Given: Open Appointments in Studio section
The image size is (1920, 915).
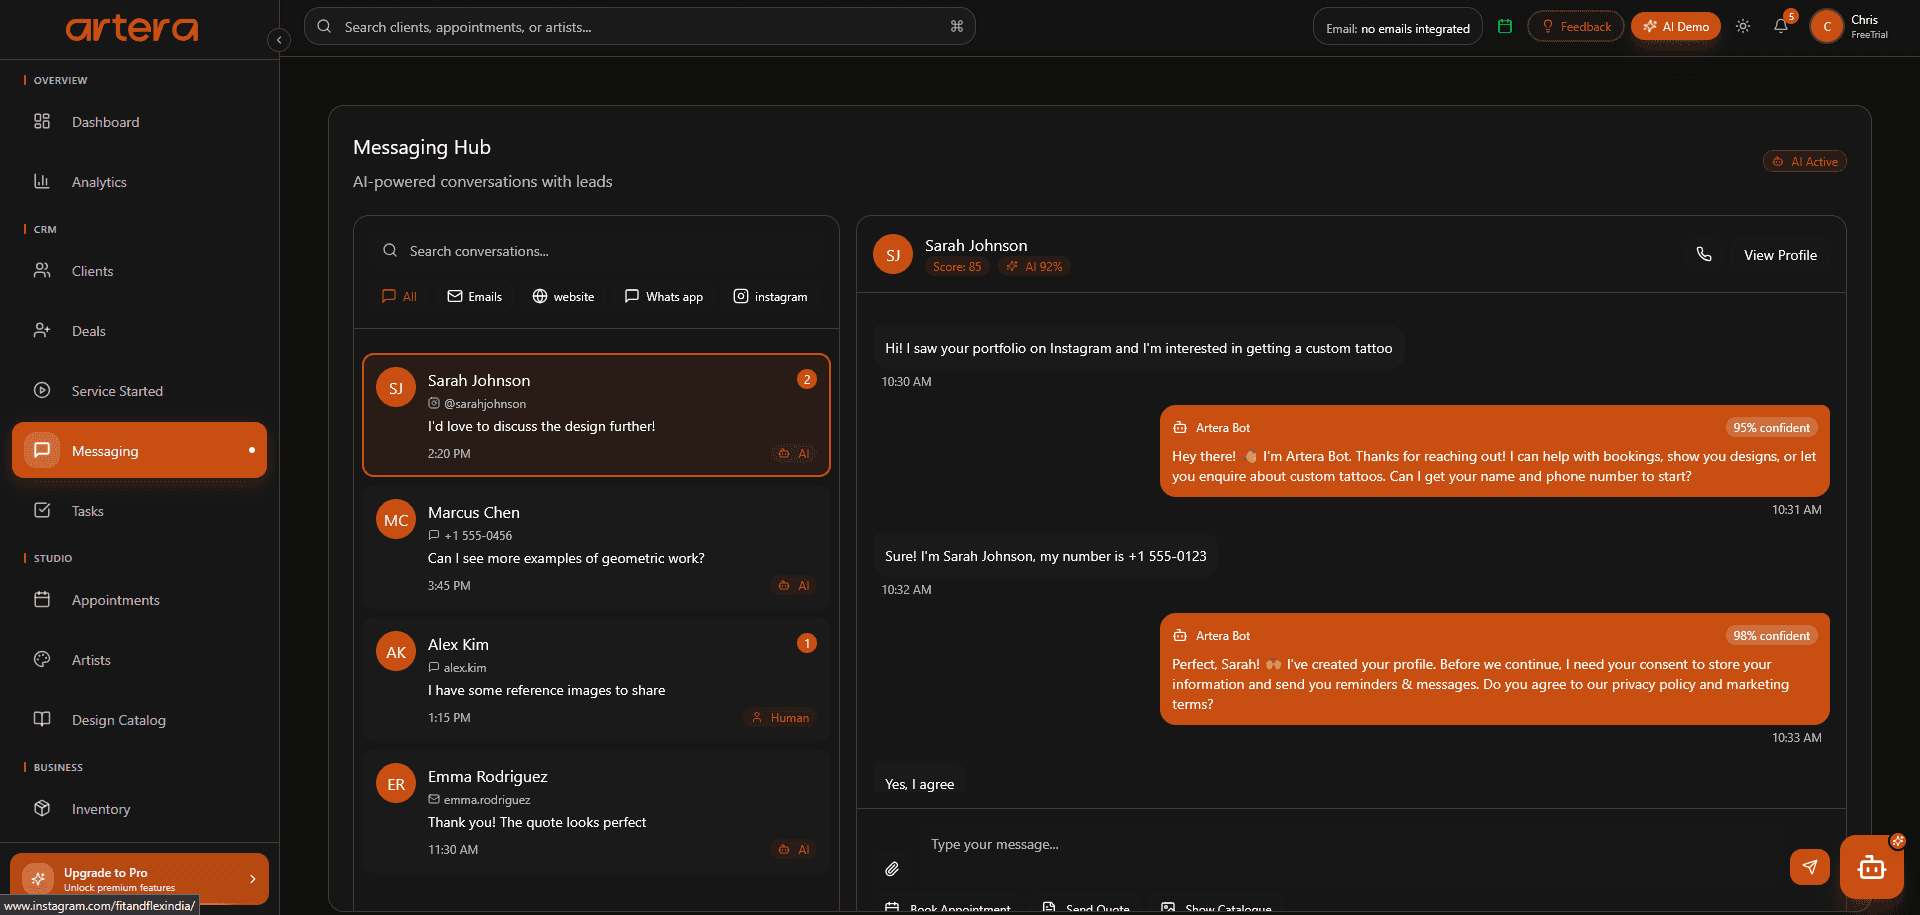Looking at the screenshot, I should [x=139, y=600].
